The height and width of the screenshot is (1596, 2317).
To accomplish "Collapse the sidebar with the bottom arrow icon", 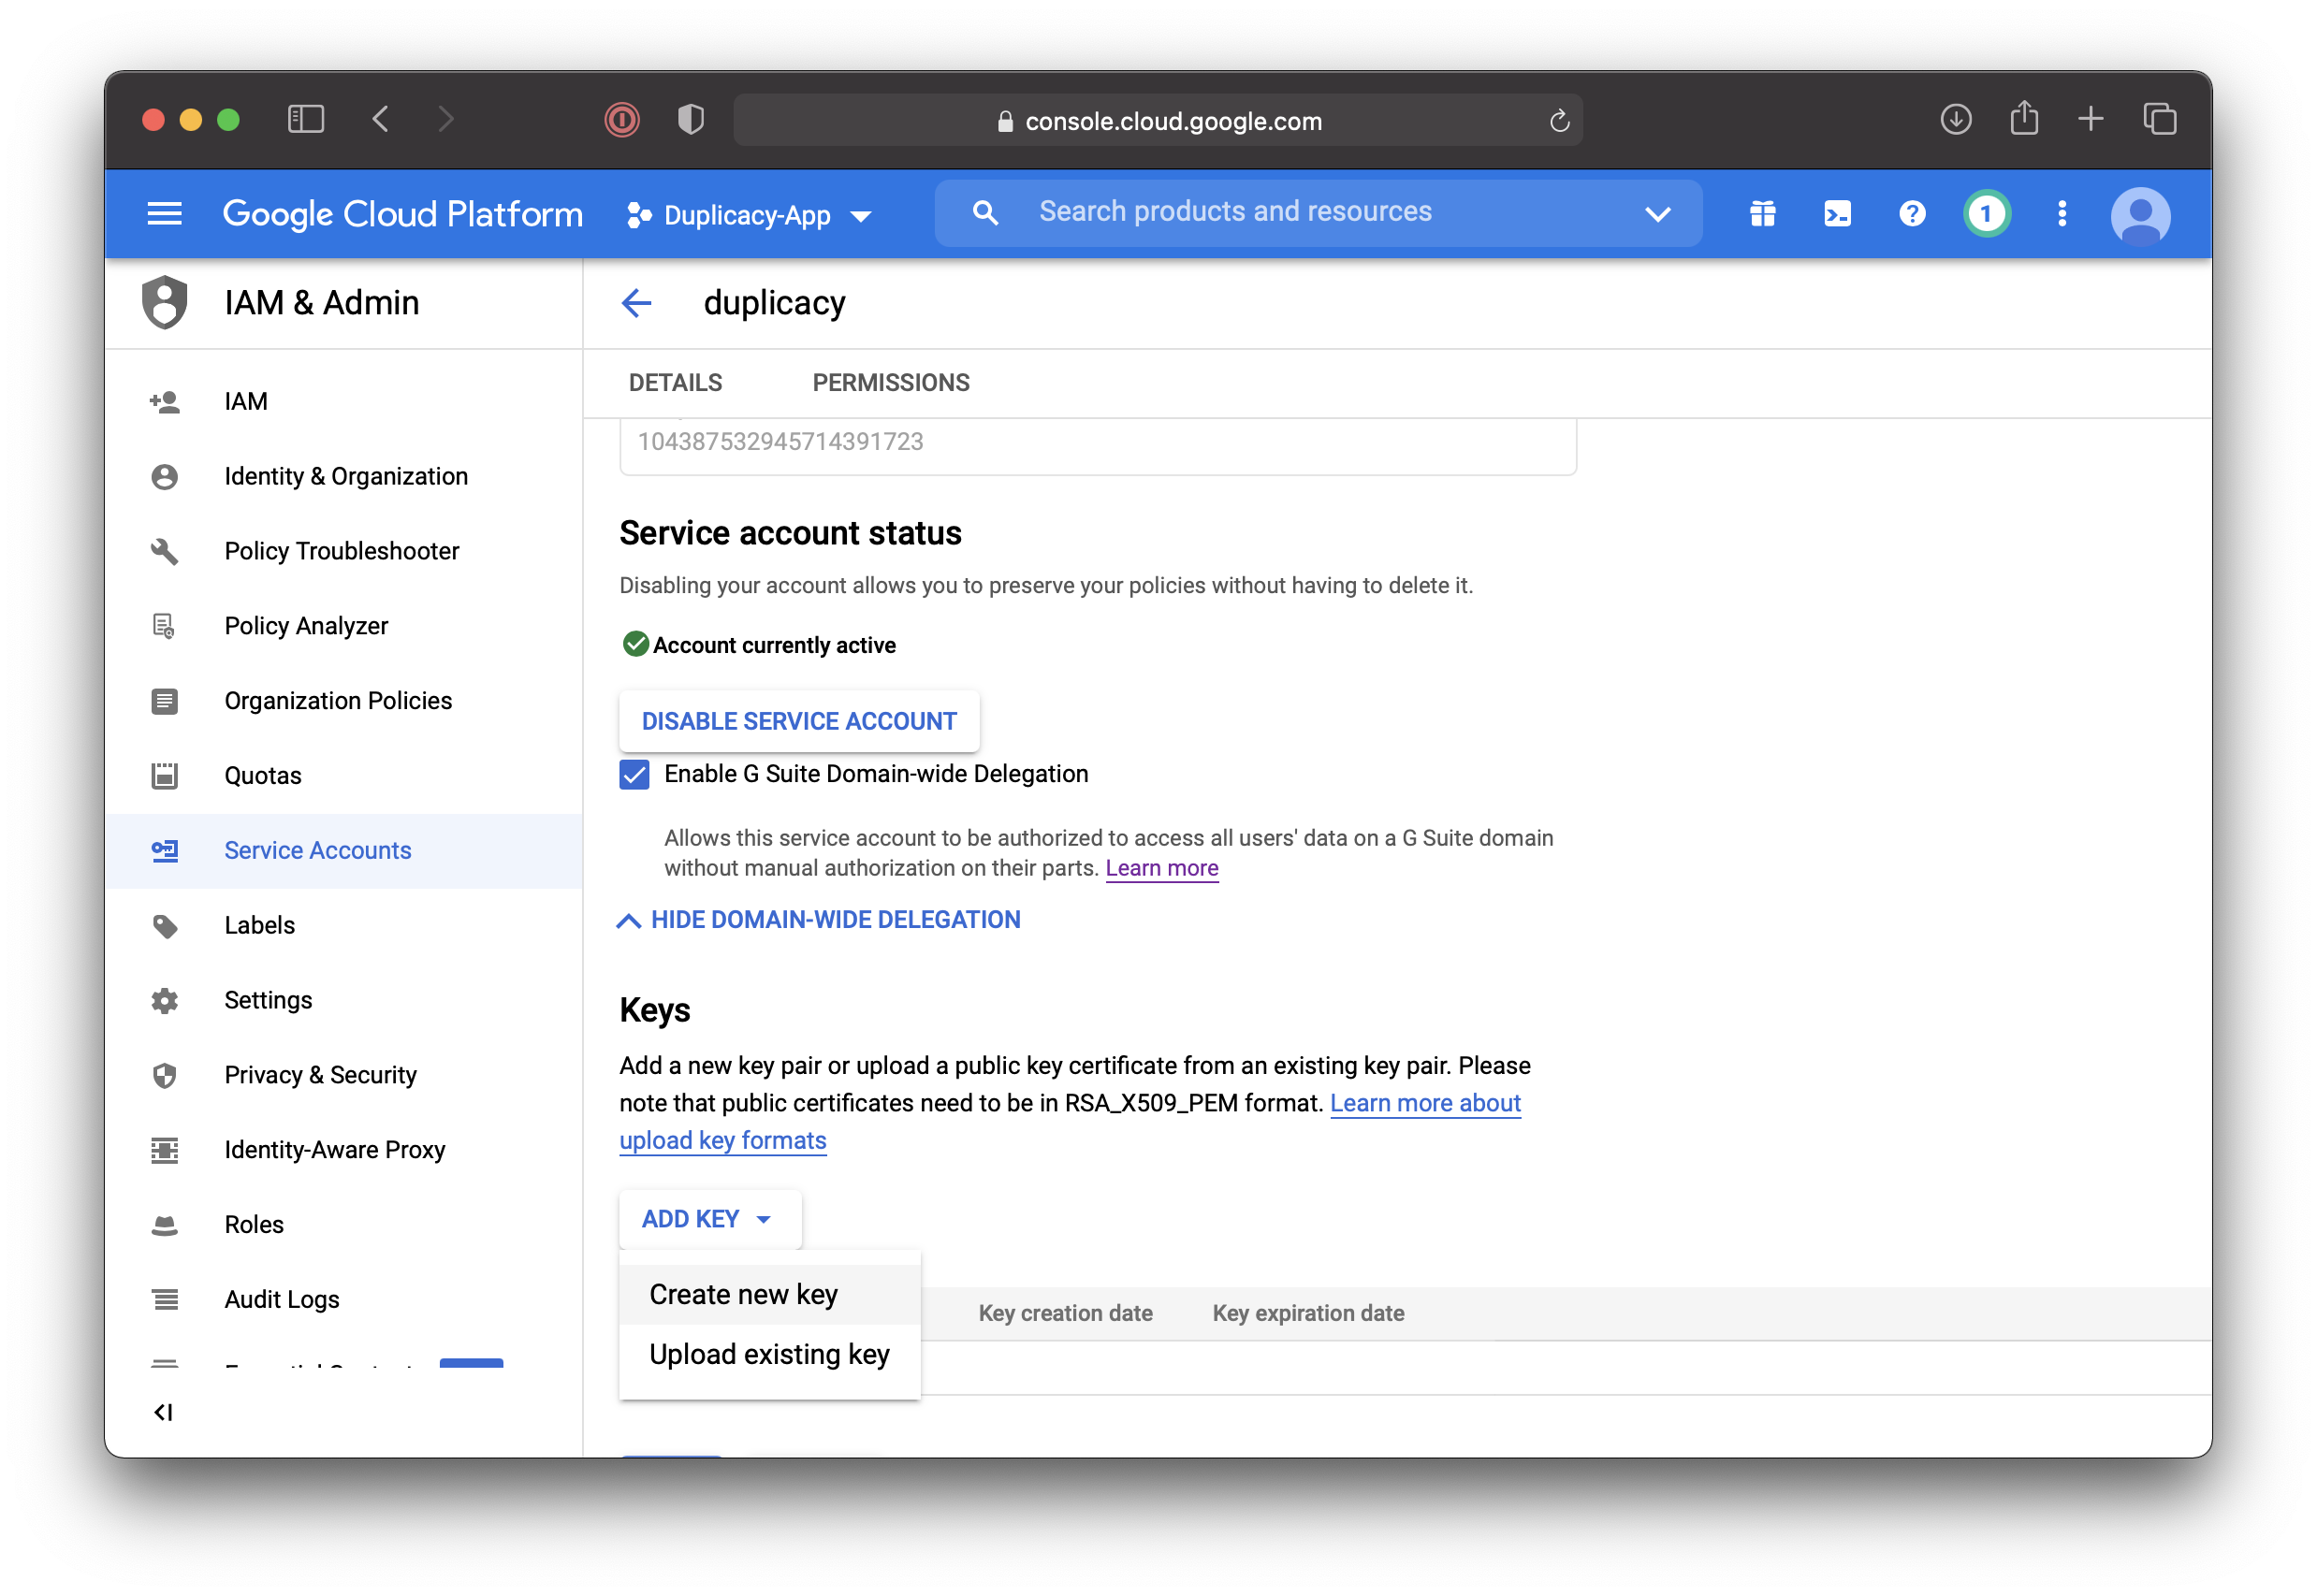I will [164, 1412].
